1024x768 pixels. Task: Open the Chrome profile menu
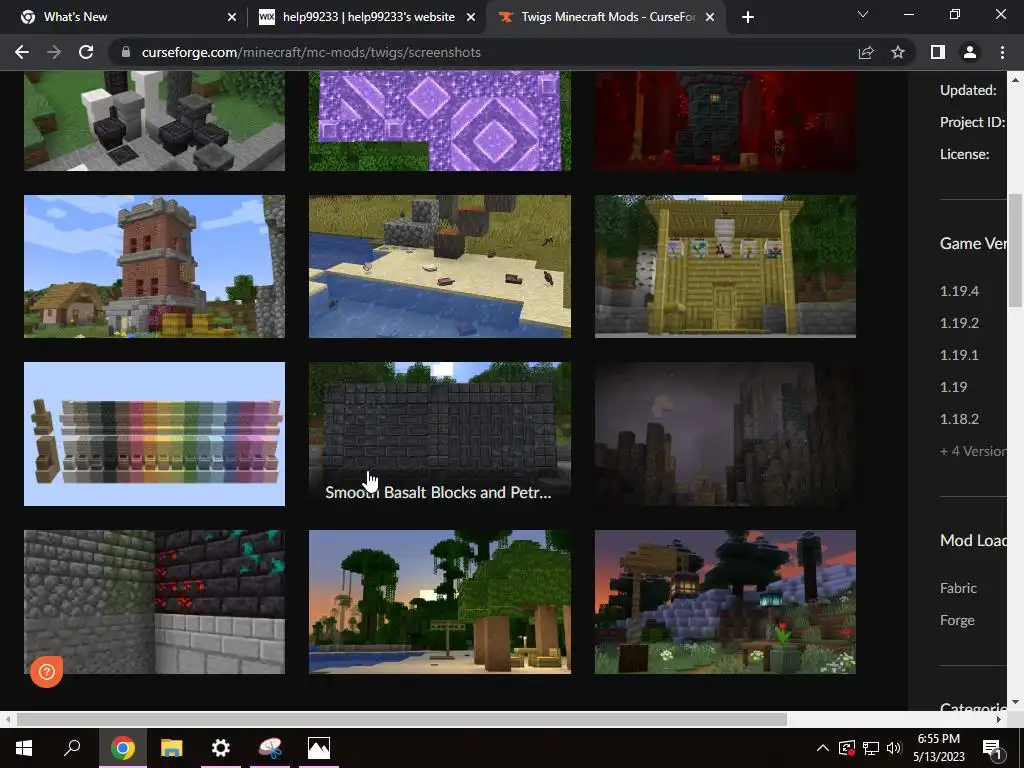(970, 52)
